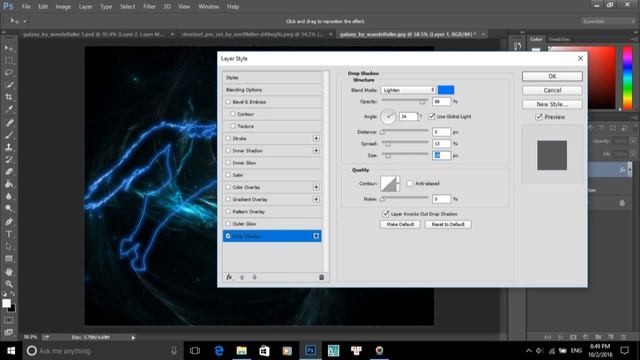
Task: Select Blending Options in the styles list
Action: (272, 90)
